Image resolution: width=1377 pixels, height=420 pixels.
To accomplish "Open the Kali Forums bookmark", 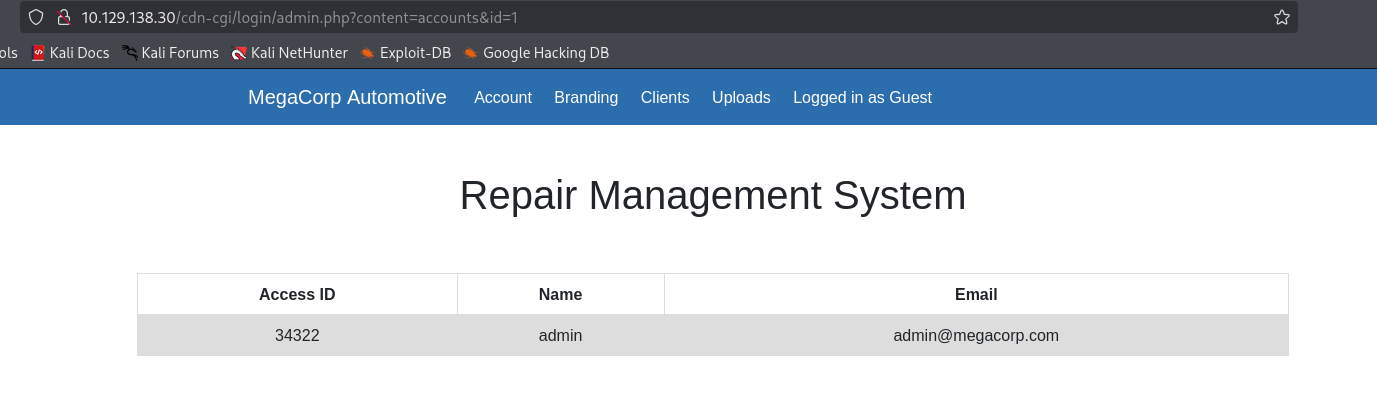I will [x=171, y=53].
